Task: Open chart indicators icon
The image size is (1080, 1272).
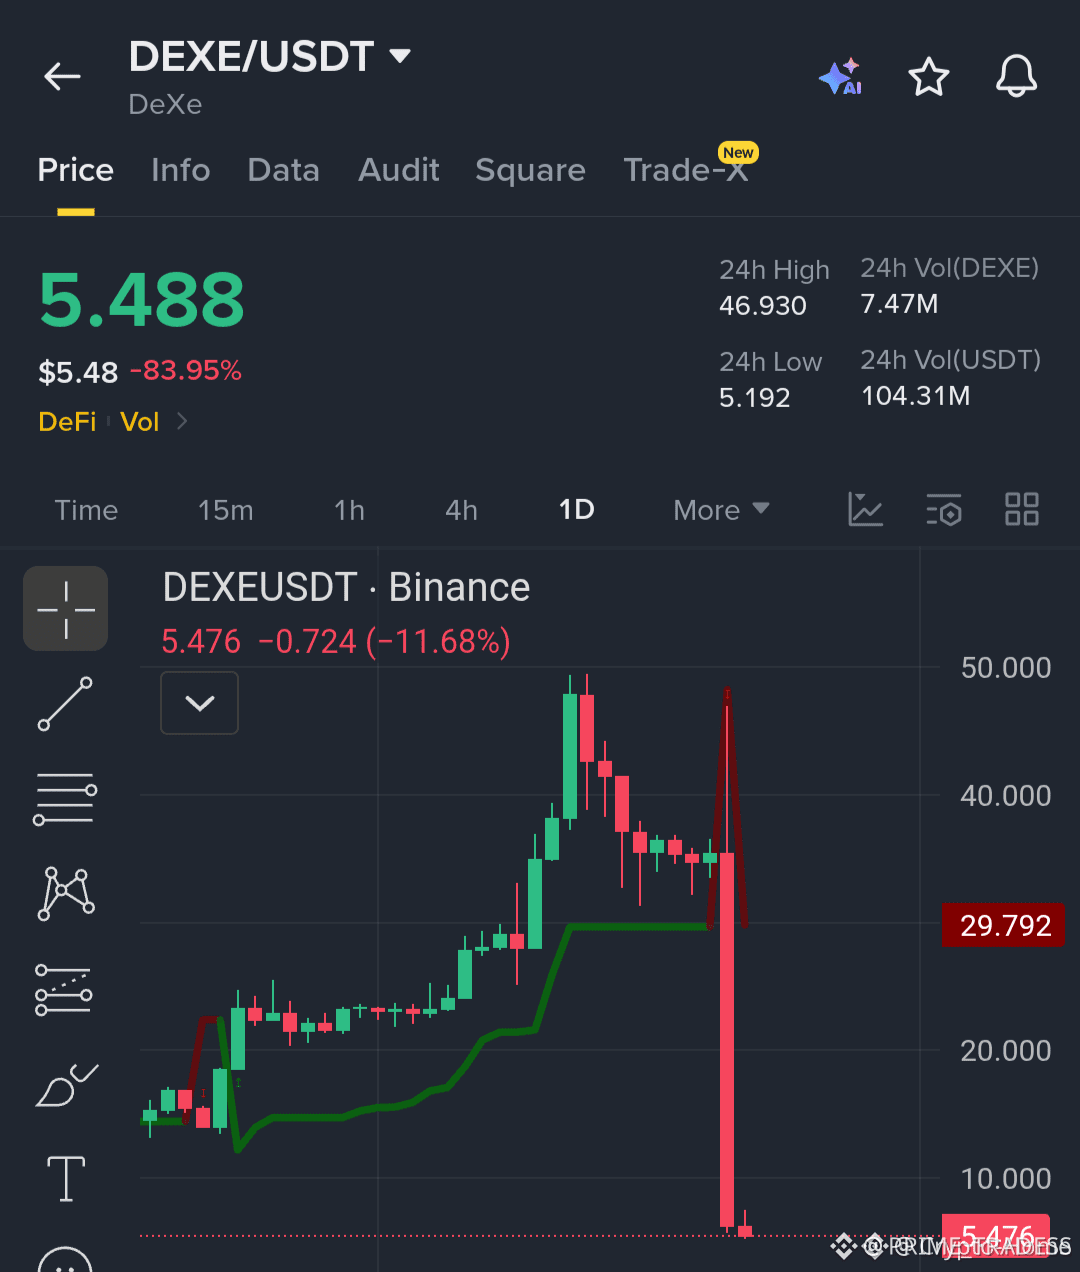Action: coord(865,509)
